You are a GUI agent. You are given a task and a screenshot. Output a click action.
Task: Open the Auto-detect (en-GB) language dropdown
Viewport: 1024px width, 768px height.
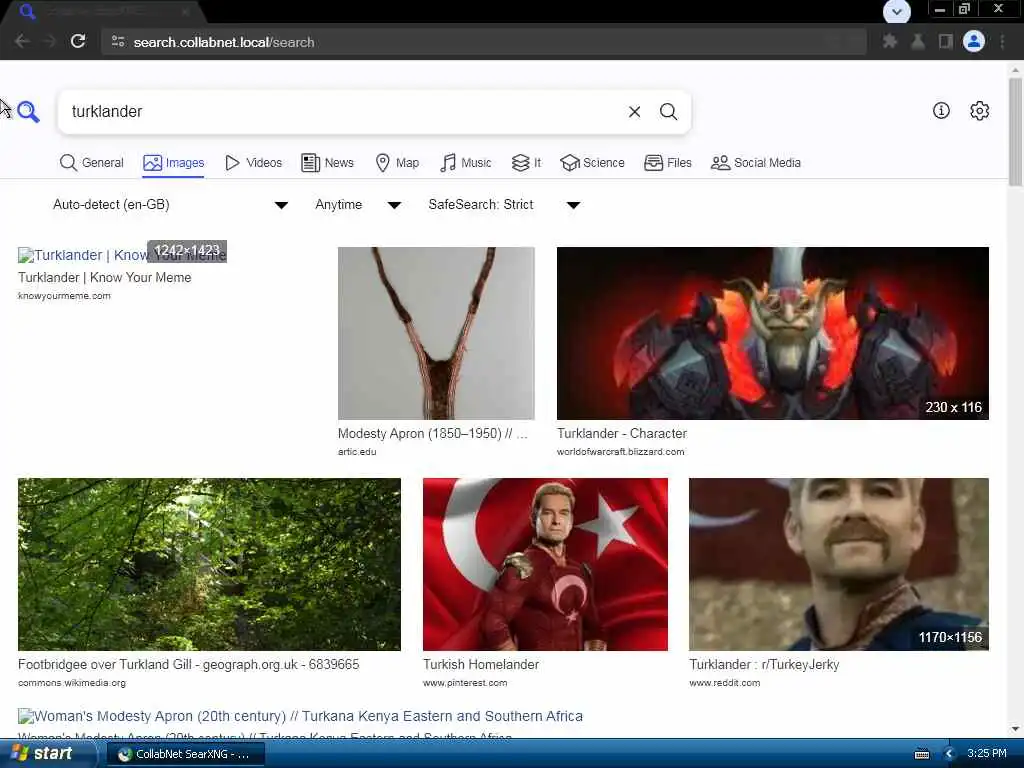pos(170,204)
